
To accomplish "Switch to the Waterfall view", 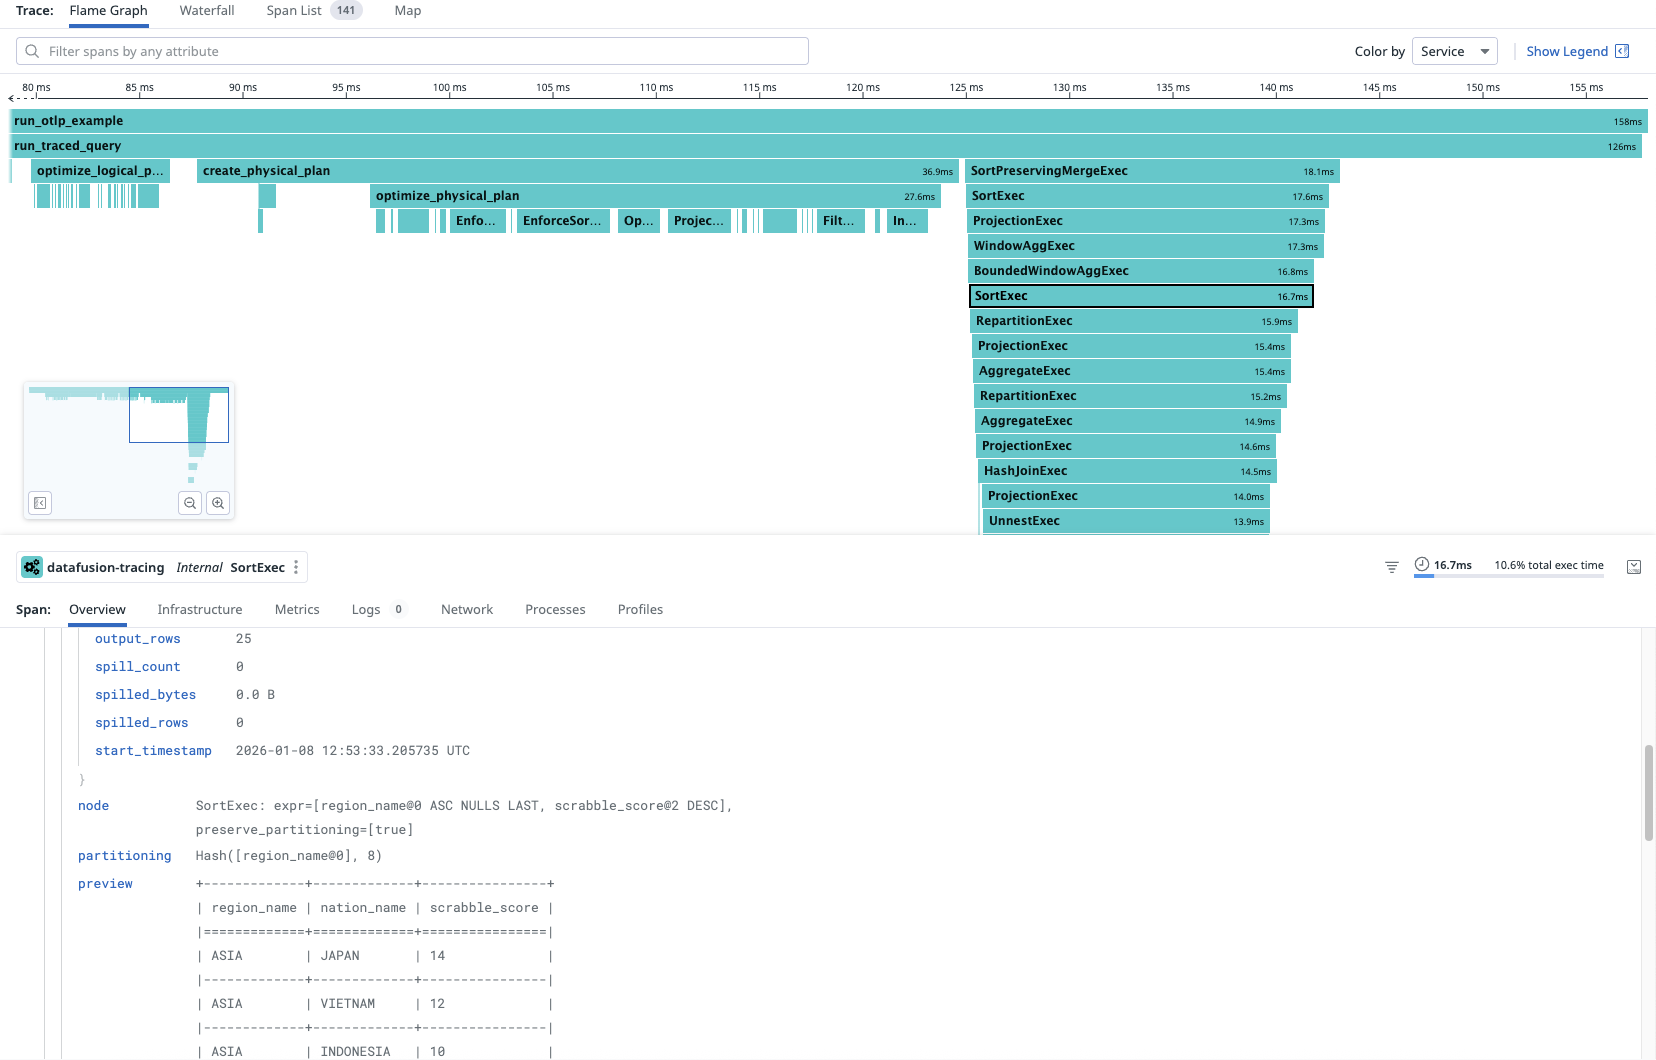I will click(207, 10).
